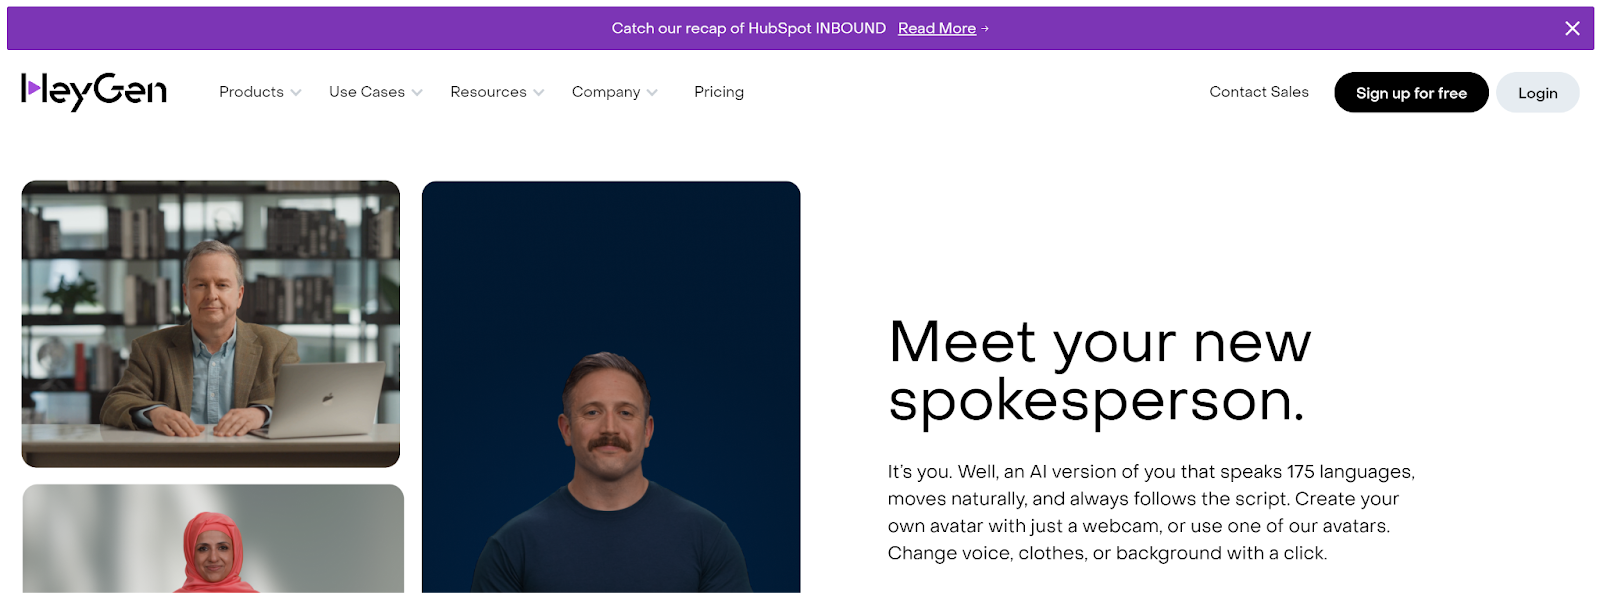Select the woman in red hijab avatar
1600x593 pixels.
tap(213, 539)
